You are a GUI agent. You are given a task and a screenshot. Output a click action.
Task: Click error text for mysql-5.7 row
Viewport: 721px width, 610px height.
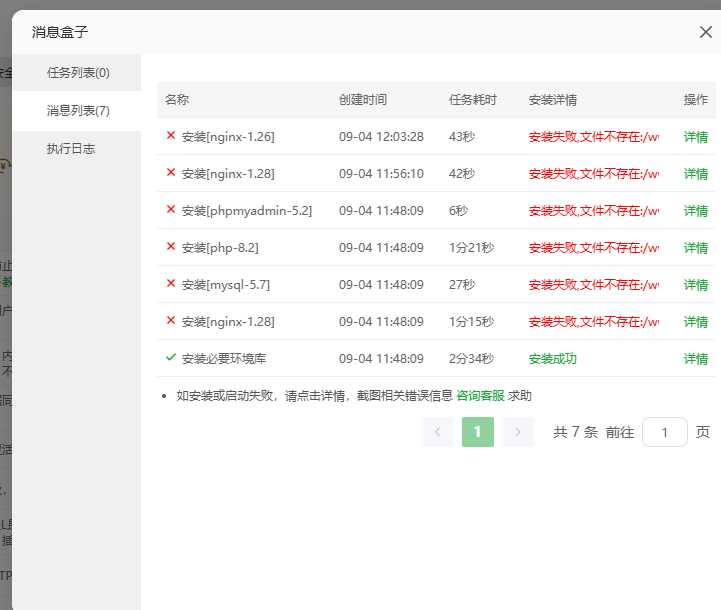594,285
